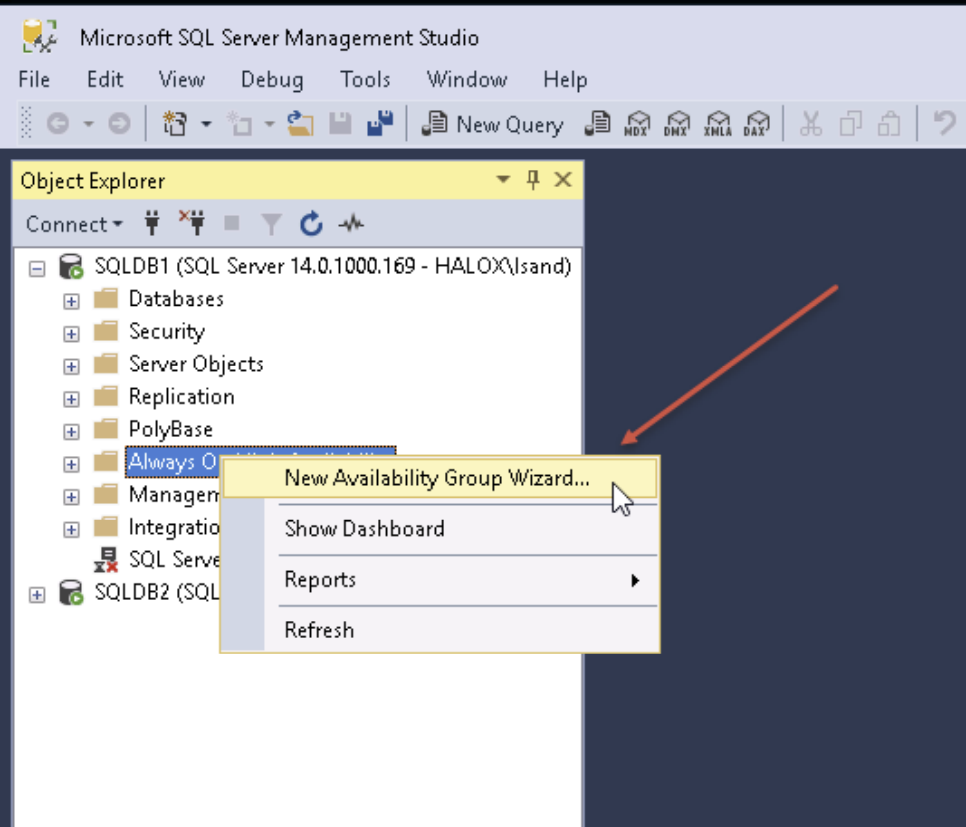
Task: Open the Tools menu
Action: (365, 79)
